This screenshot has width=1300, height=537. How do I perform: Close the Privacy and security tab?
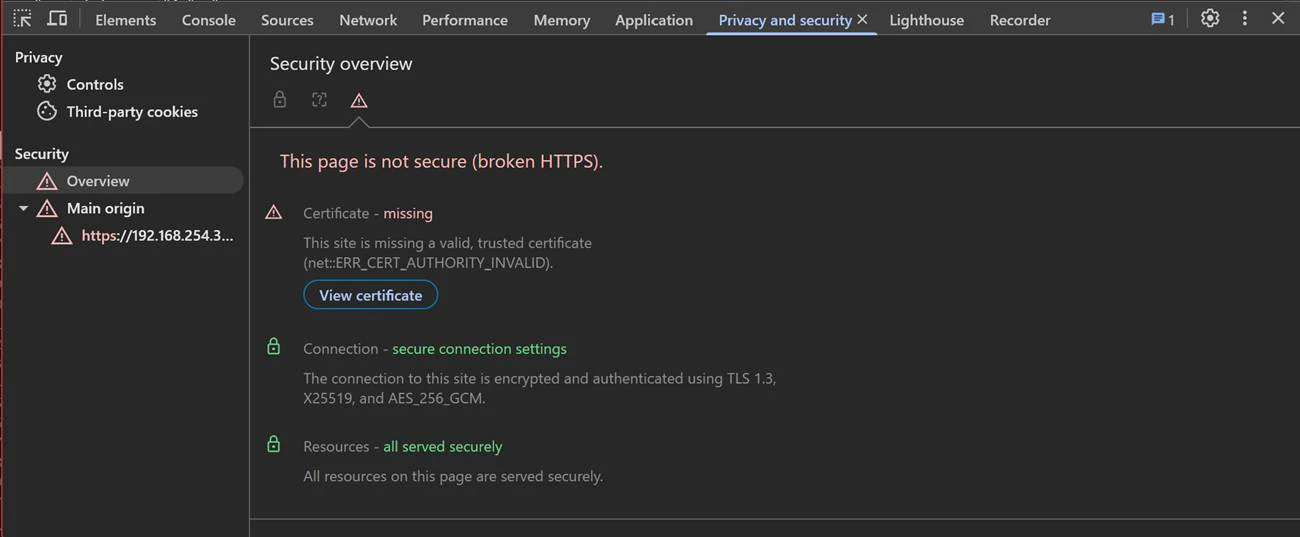click(x=863, y=19)
